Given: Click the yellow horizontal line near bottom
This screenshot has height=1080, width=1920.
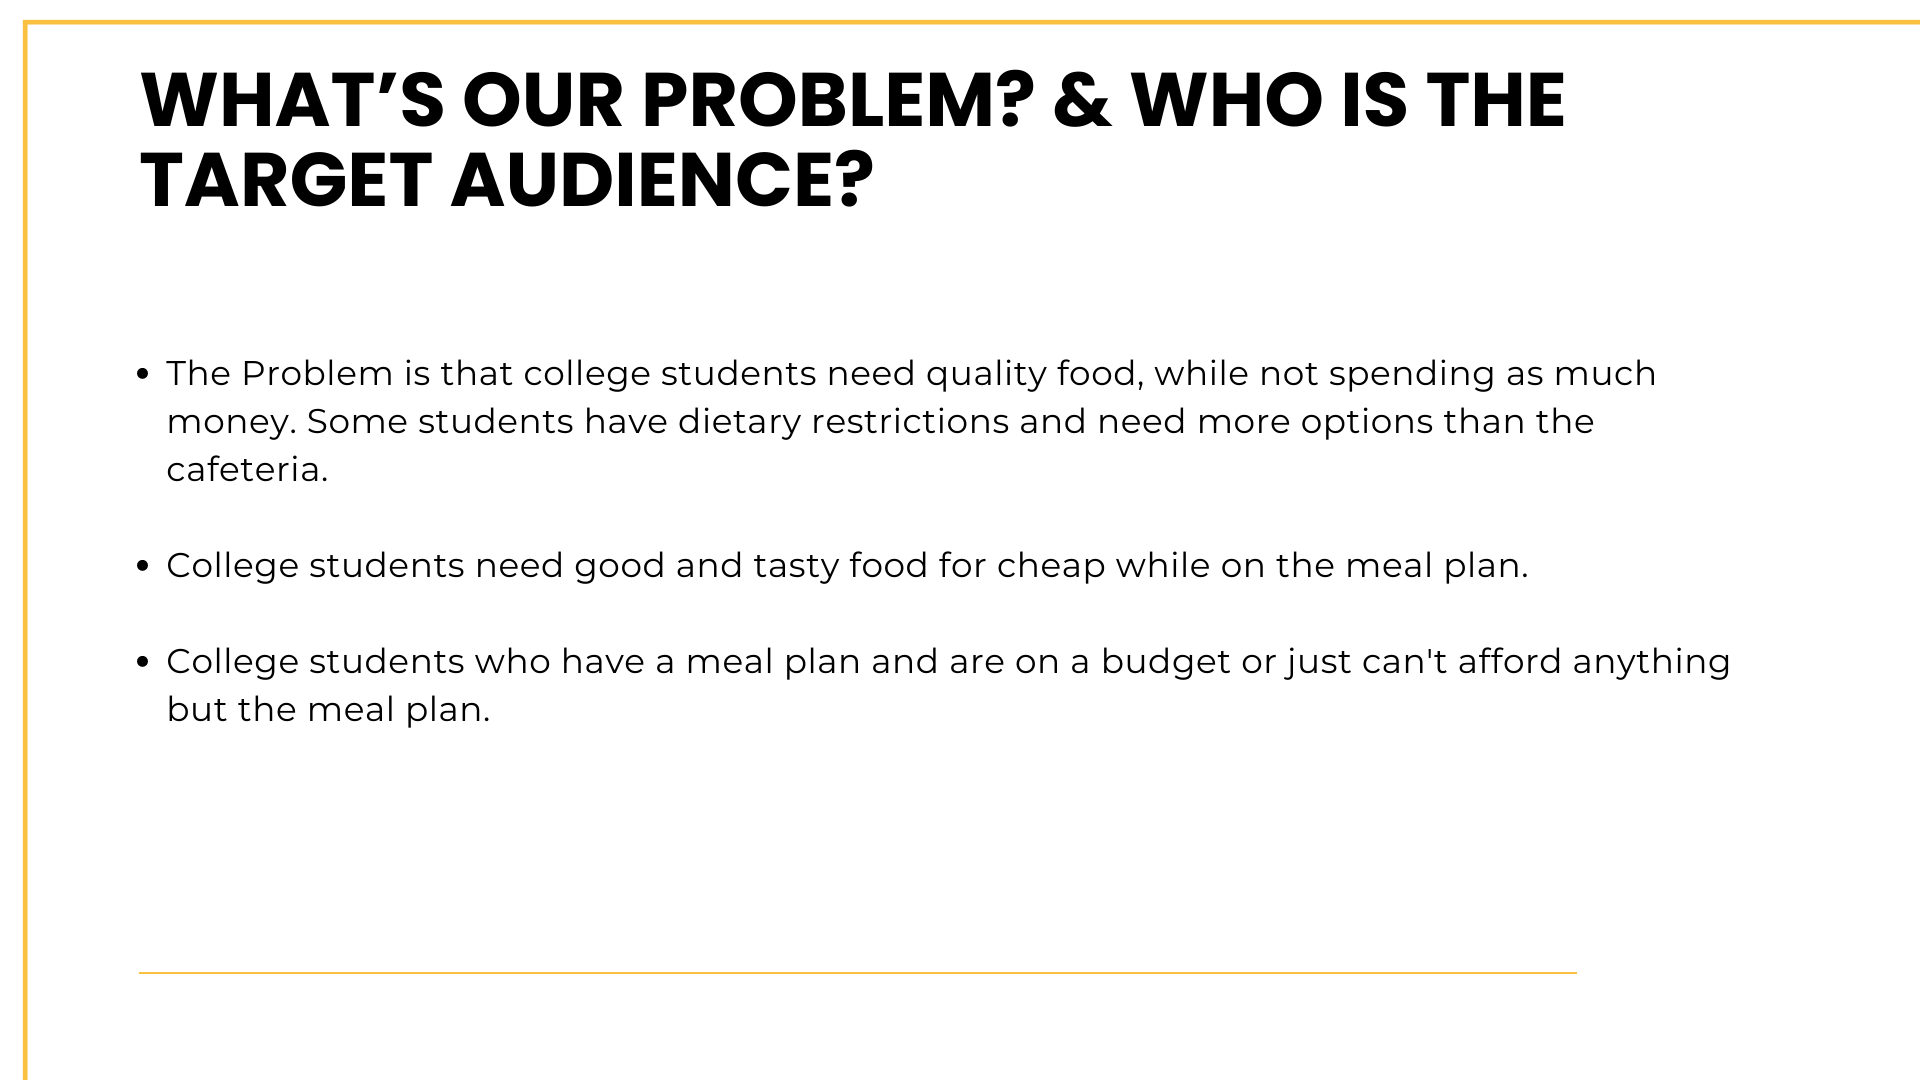Looking at the screenshot, I should point(857,972).
